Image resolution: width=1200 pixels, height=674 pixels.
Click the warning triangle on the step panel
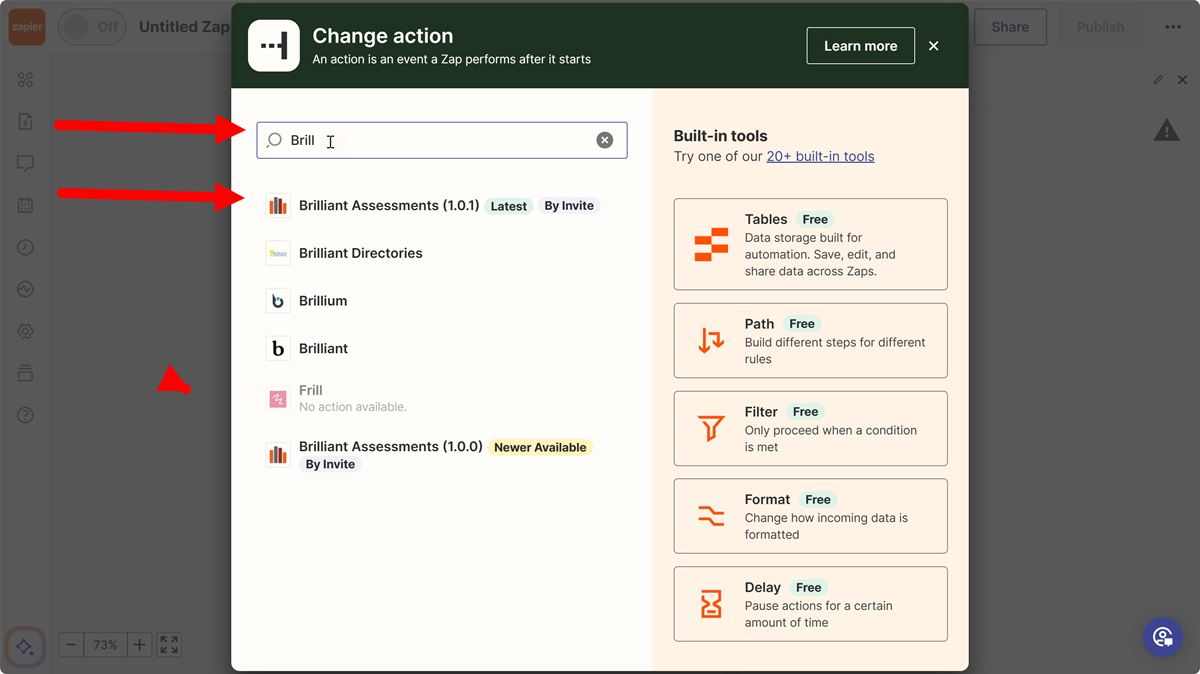[x=1166, y=128]
